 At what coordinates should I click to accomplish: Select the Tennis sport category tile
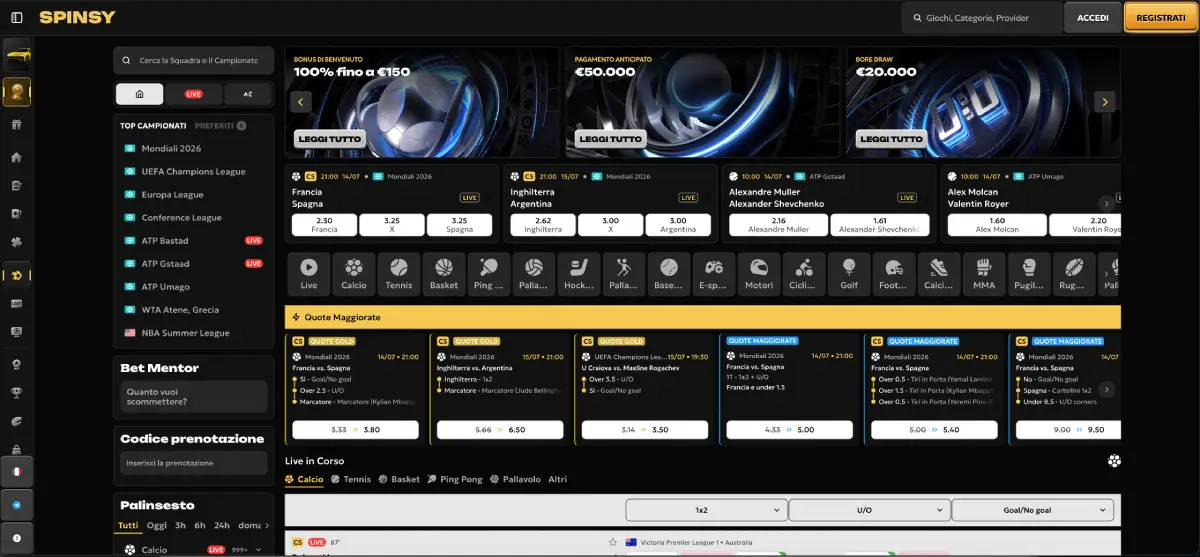pyautogui.click(x=399, y=273)
